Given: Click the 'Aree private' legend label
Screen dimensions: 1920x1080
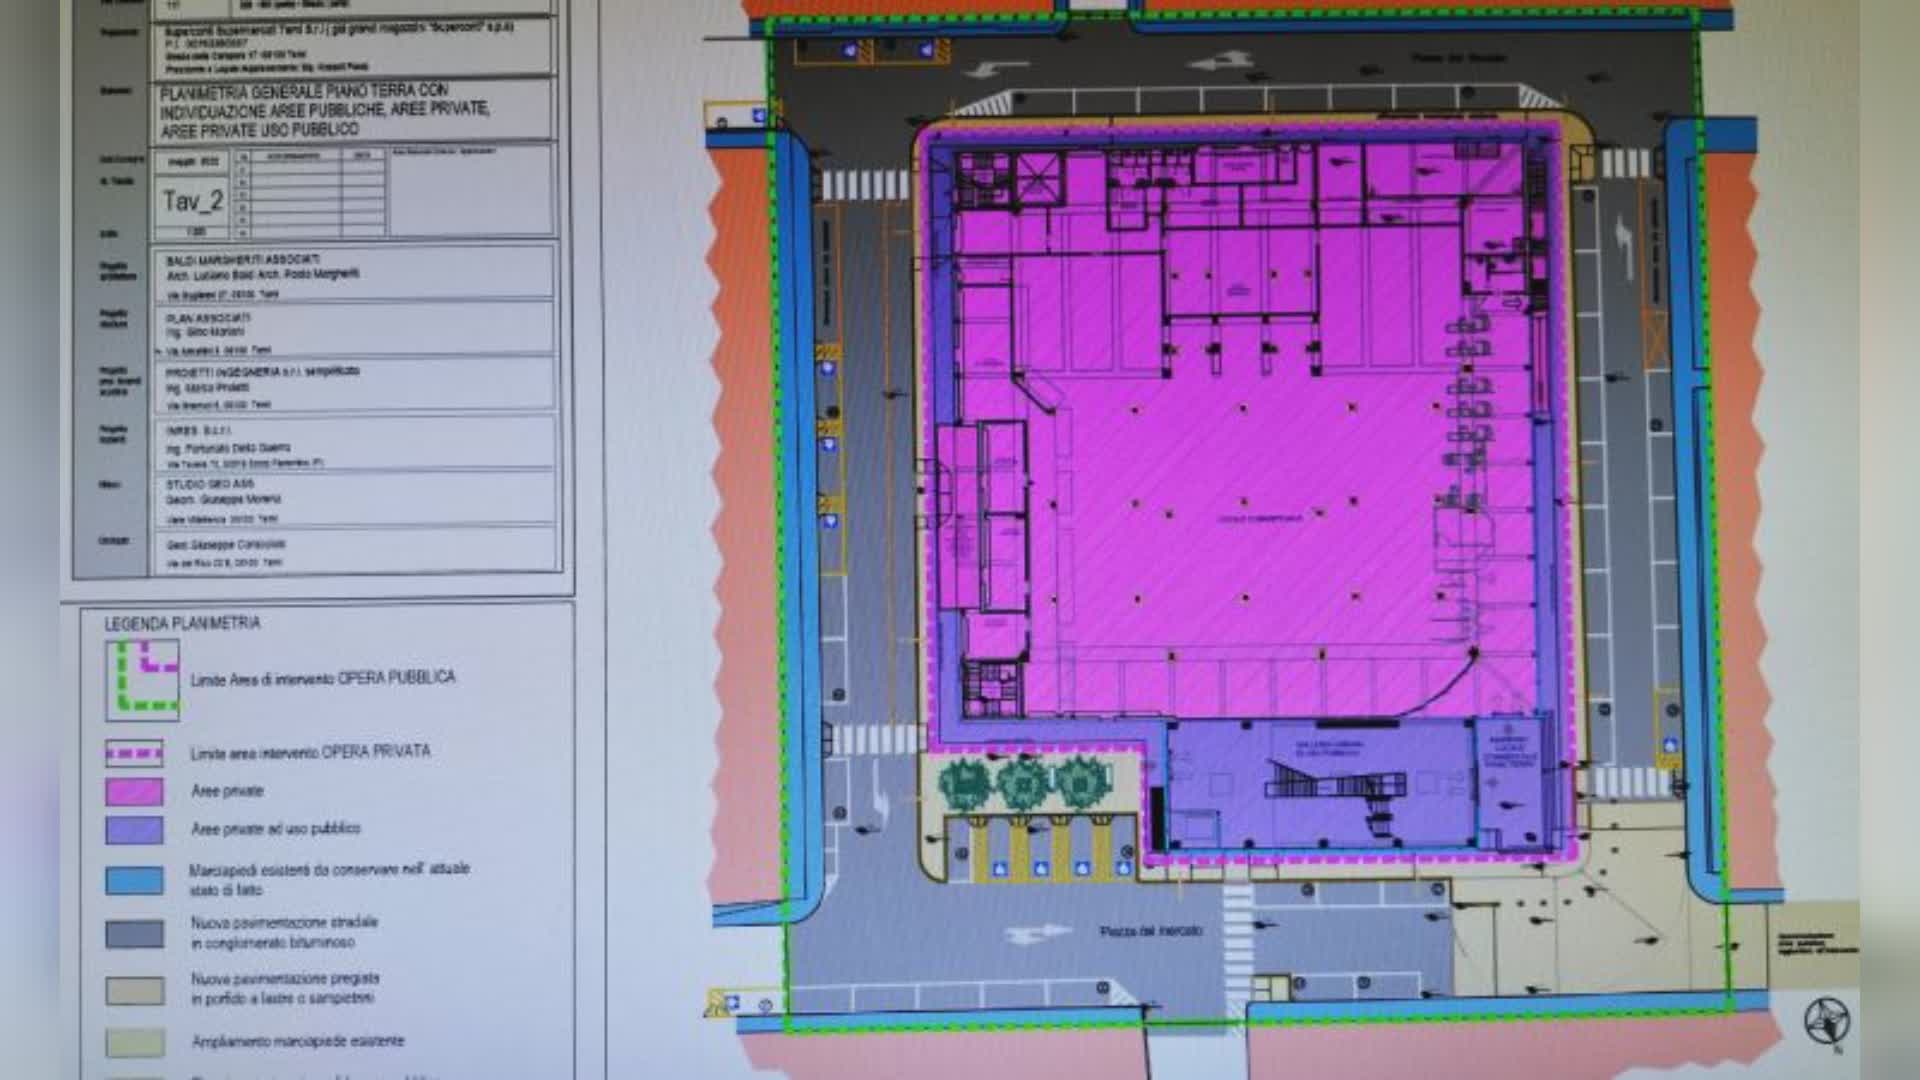Looking at the screenshot, I should 227,791.
